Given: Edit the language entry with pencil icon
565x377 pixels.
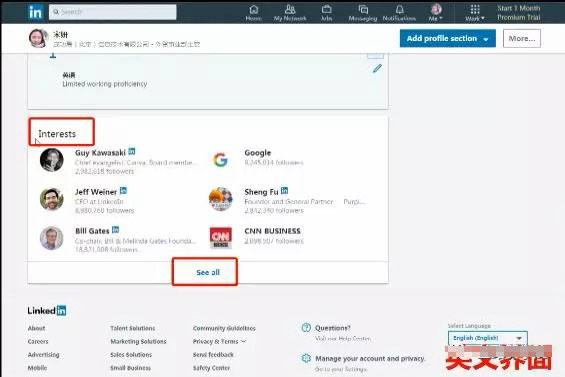Looking at the screenshot, I should (x=377, y=68).
